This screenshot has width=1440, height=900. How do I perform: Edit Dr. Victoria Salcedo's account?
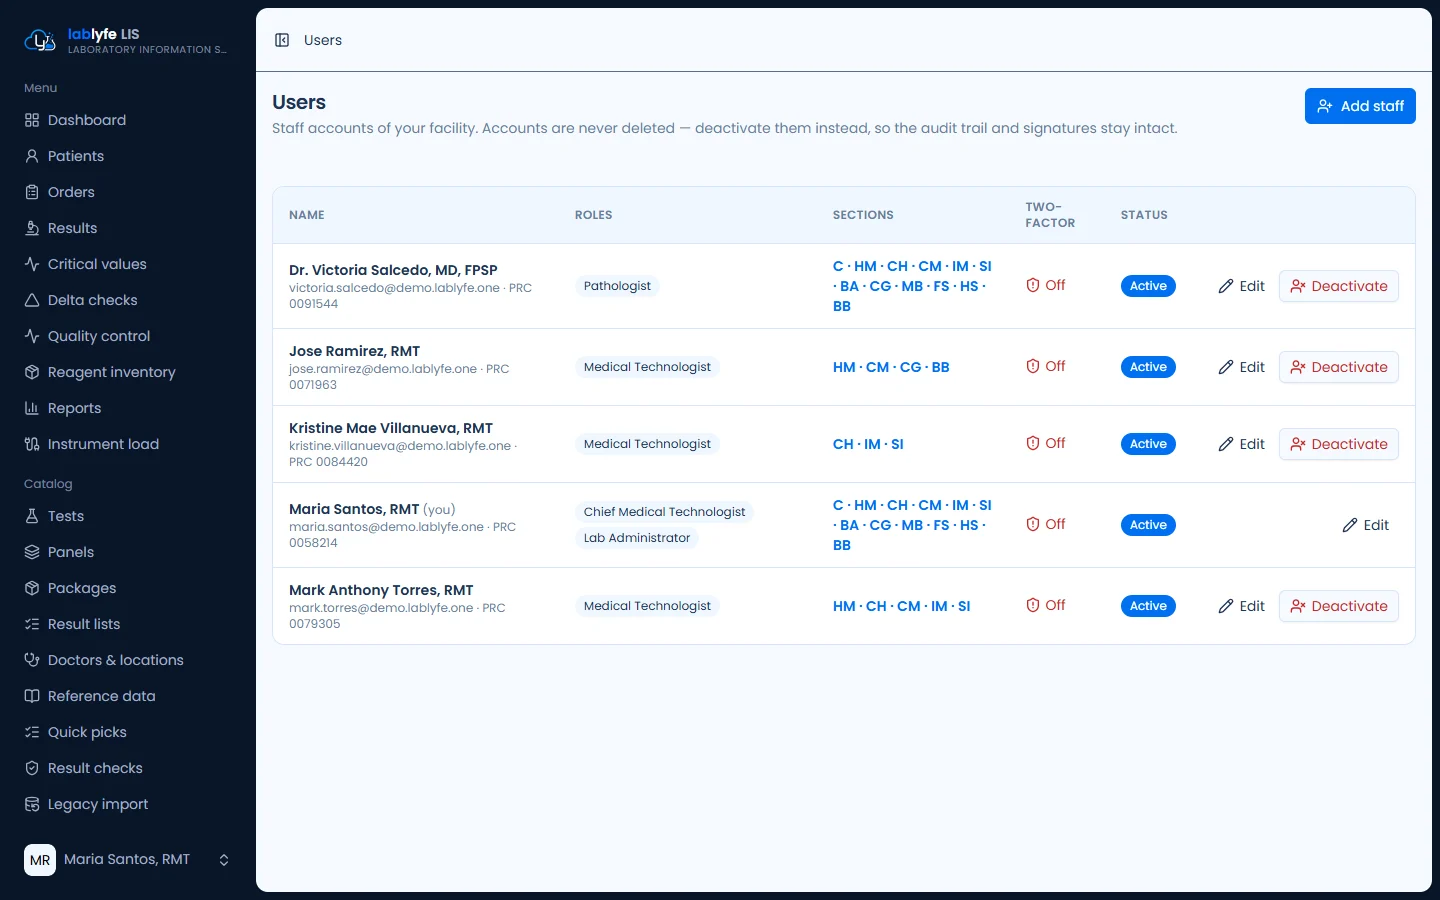[1241, 286]
